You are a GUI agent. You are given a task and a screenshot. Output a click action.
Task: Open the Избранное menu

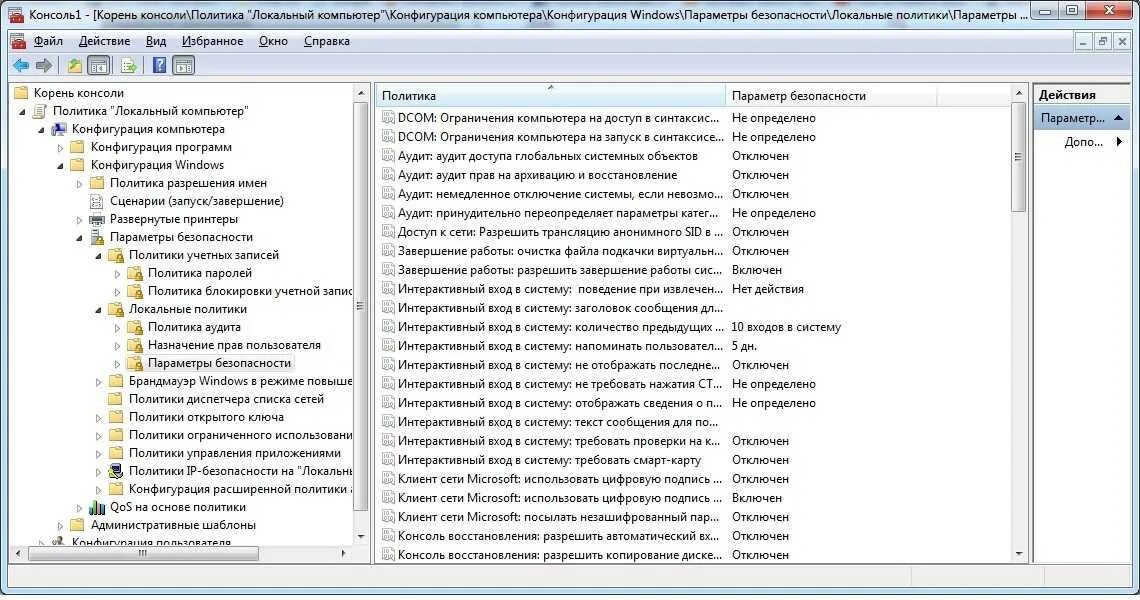(x=212, y=41)
